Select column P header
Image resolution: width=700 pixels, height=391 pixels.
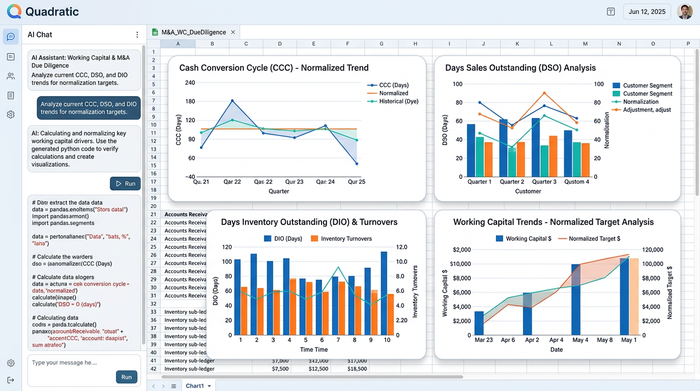[688, 44]
